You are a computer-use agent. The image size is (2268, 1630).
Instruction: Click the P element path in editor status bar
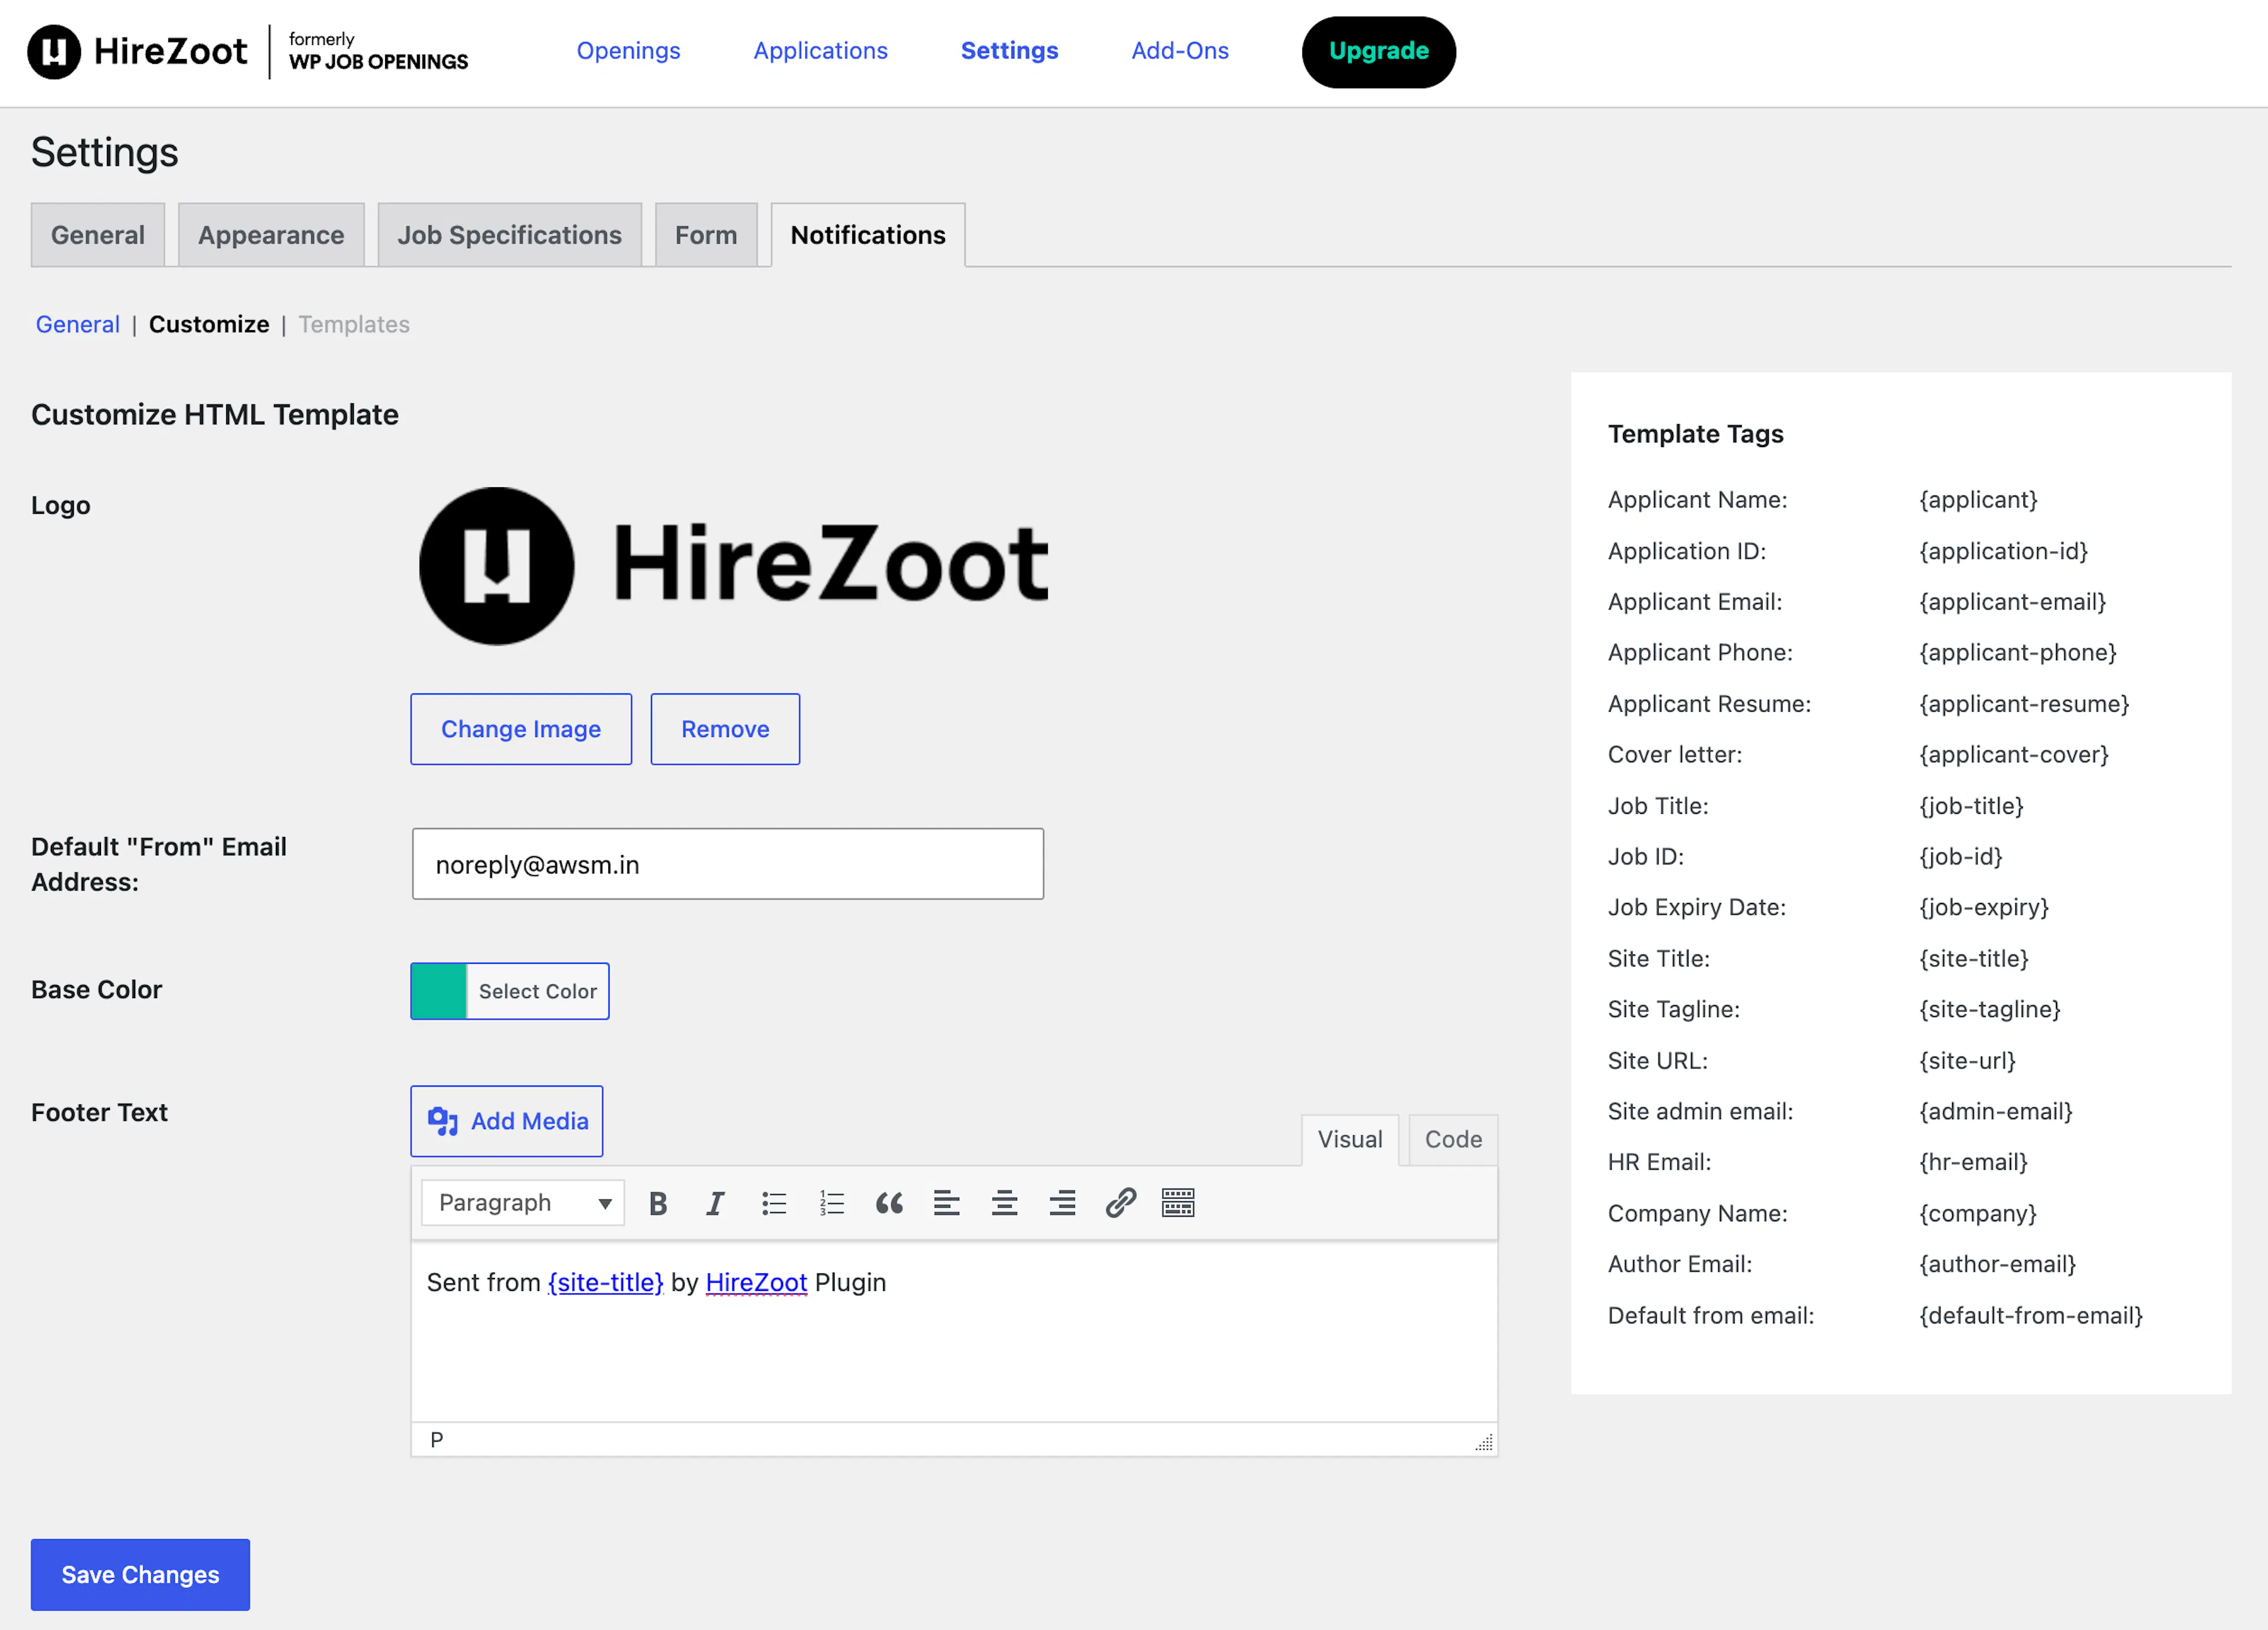coord(437,1440)
